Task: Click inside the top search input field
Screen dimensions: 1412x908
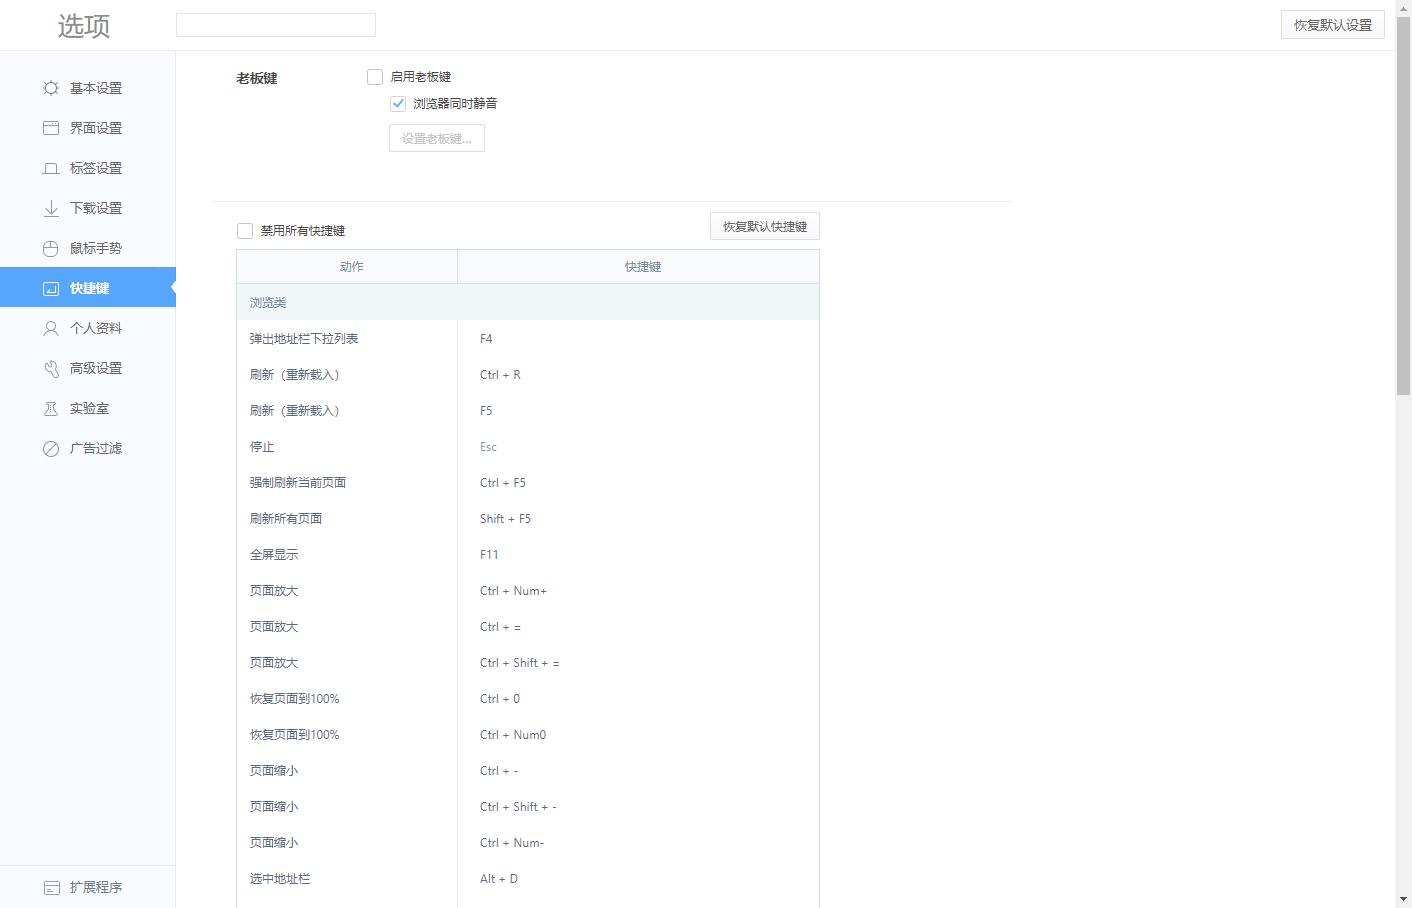Action: (275, 24)
